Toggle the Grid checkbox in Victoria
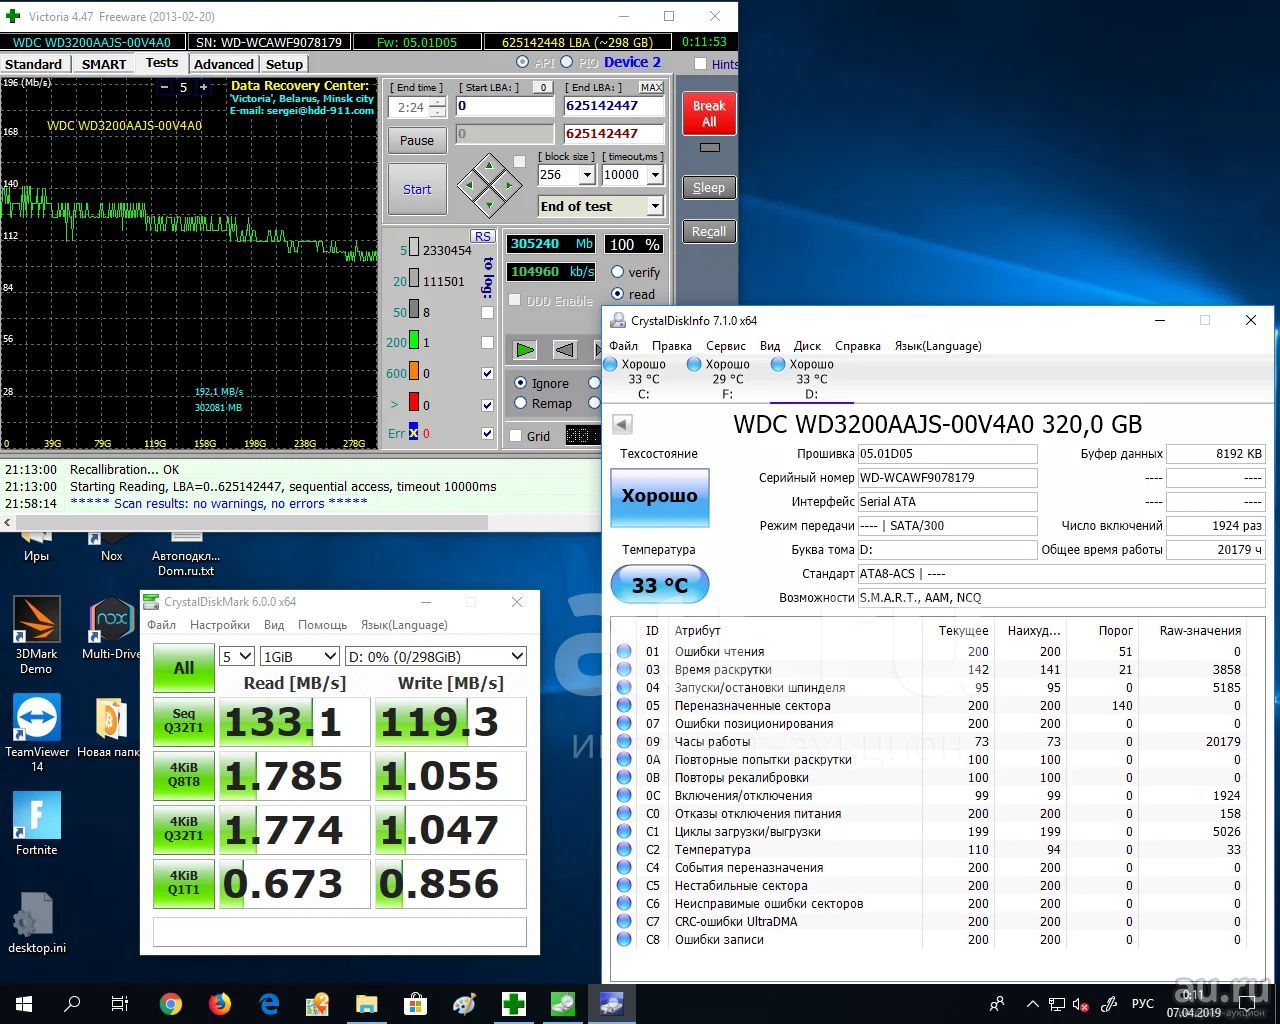The image size is (1280, 1024). [x=516, y=436]
